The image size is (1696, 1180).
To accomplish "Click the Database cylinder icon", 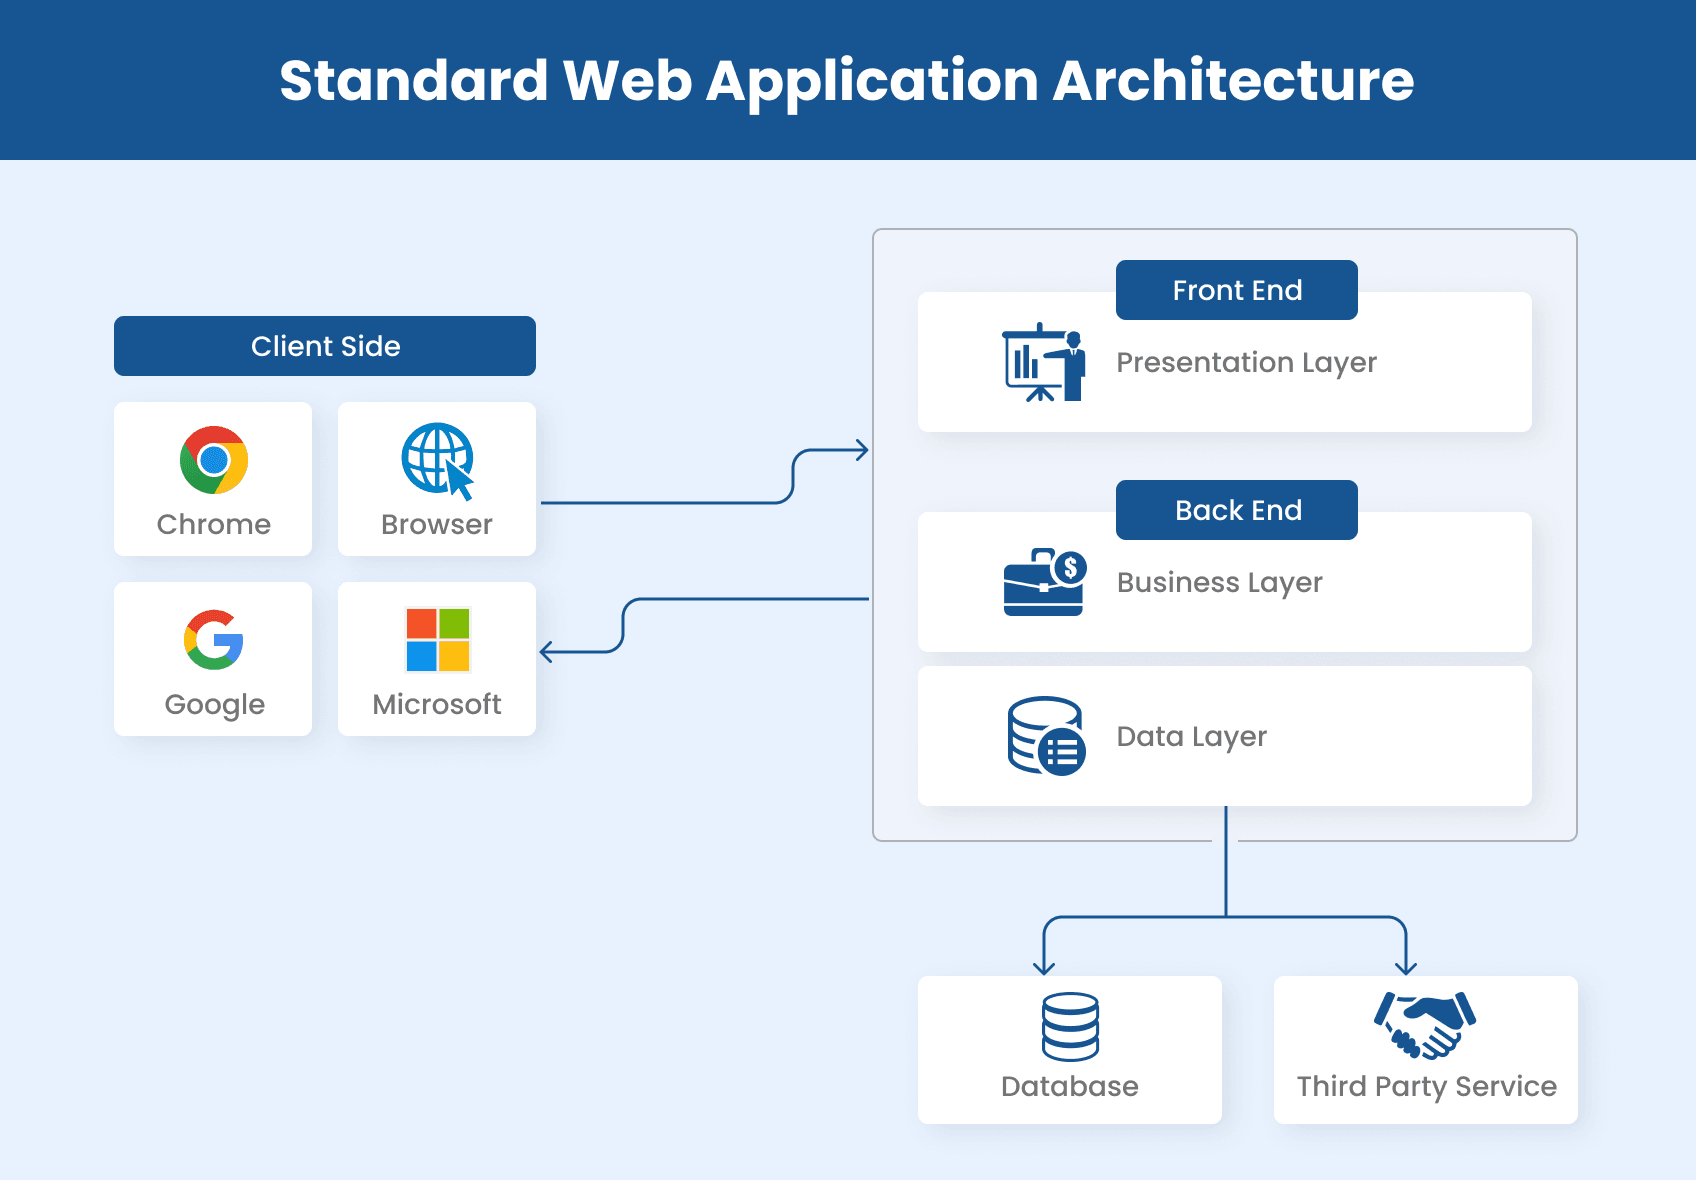I will pos(1069,1025).
